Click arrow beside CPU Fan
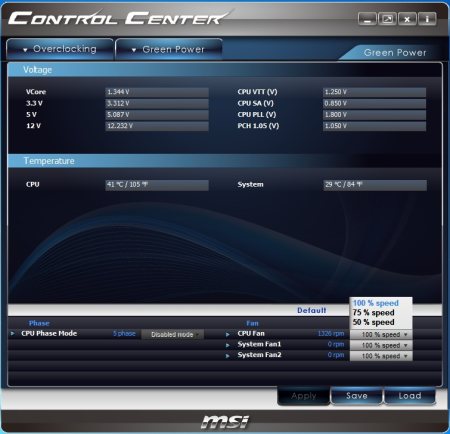 coord(228,334)
